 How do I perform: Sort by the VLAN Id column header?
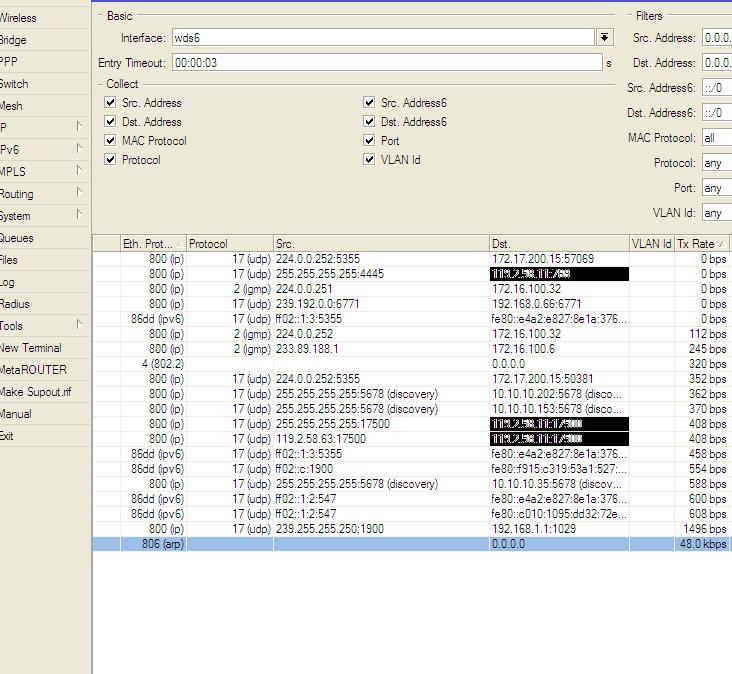(652, 244)
